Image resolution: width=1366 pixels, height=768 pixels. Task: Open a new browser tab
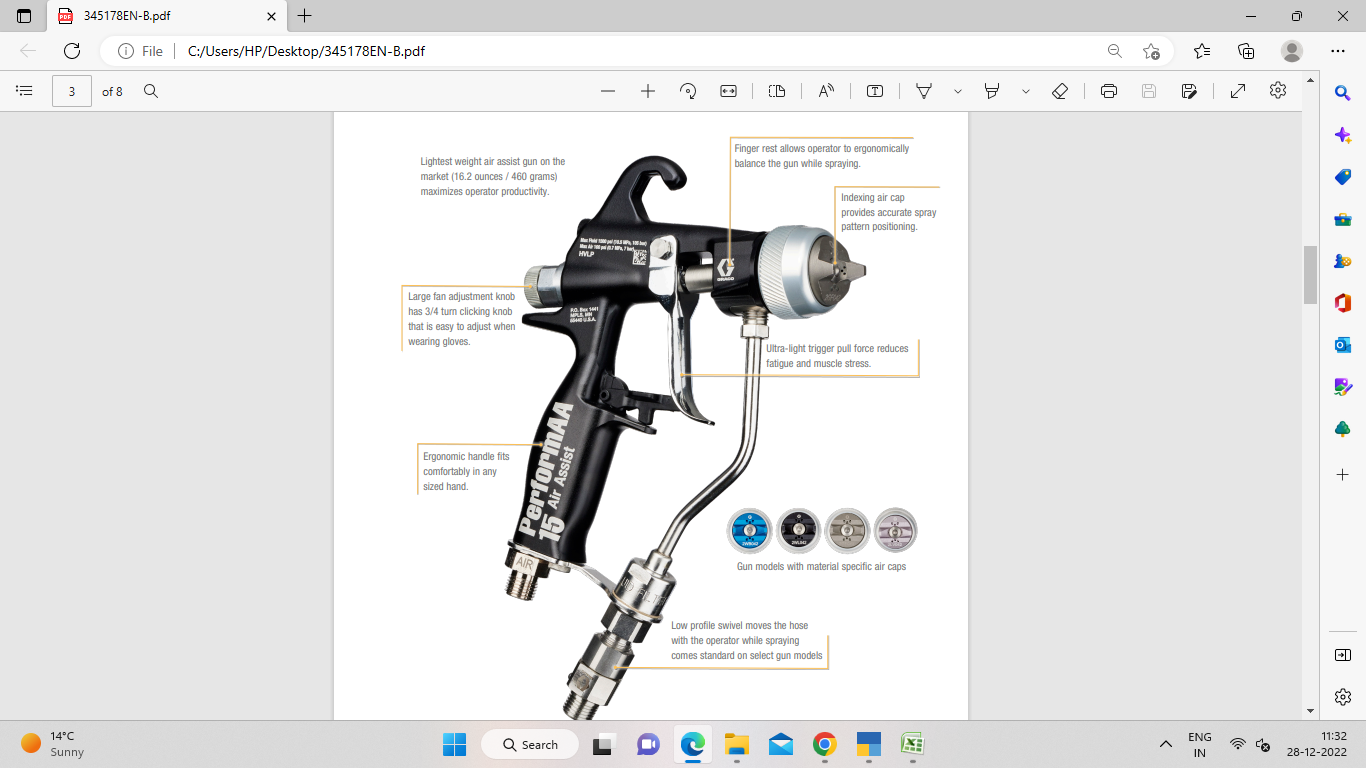point(305,16)
